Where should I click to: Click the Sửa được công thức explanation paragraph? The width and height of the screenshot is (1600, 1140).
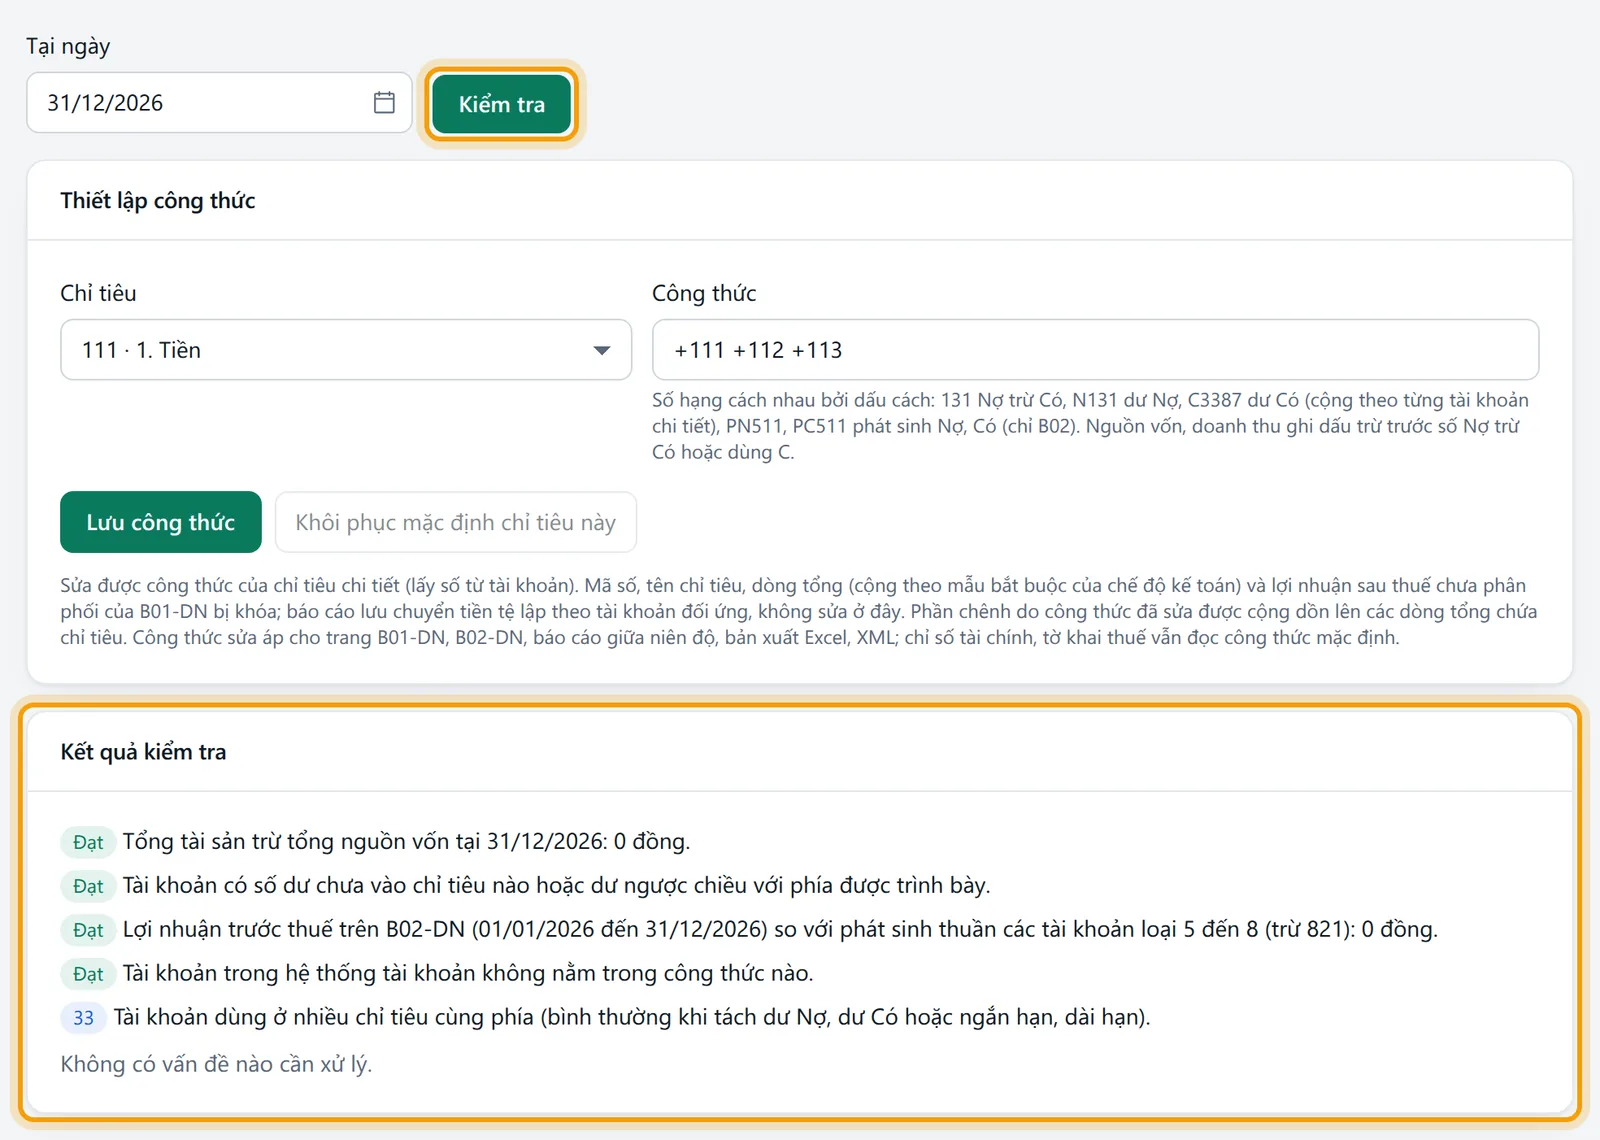click(x=799, y=611)
